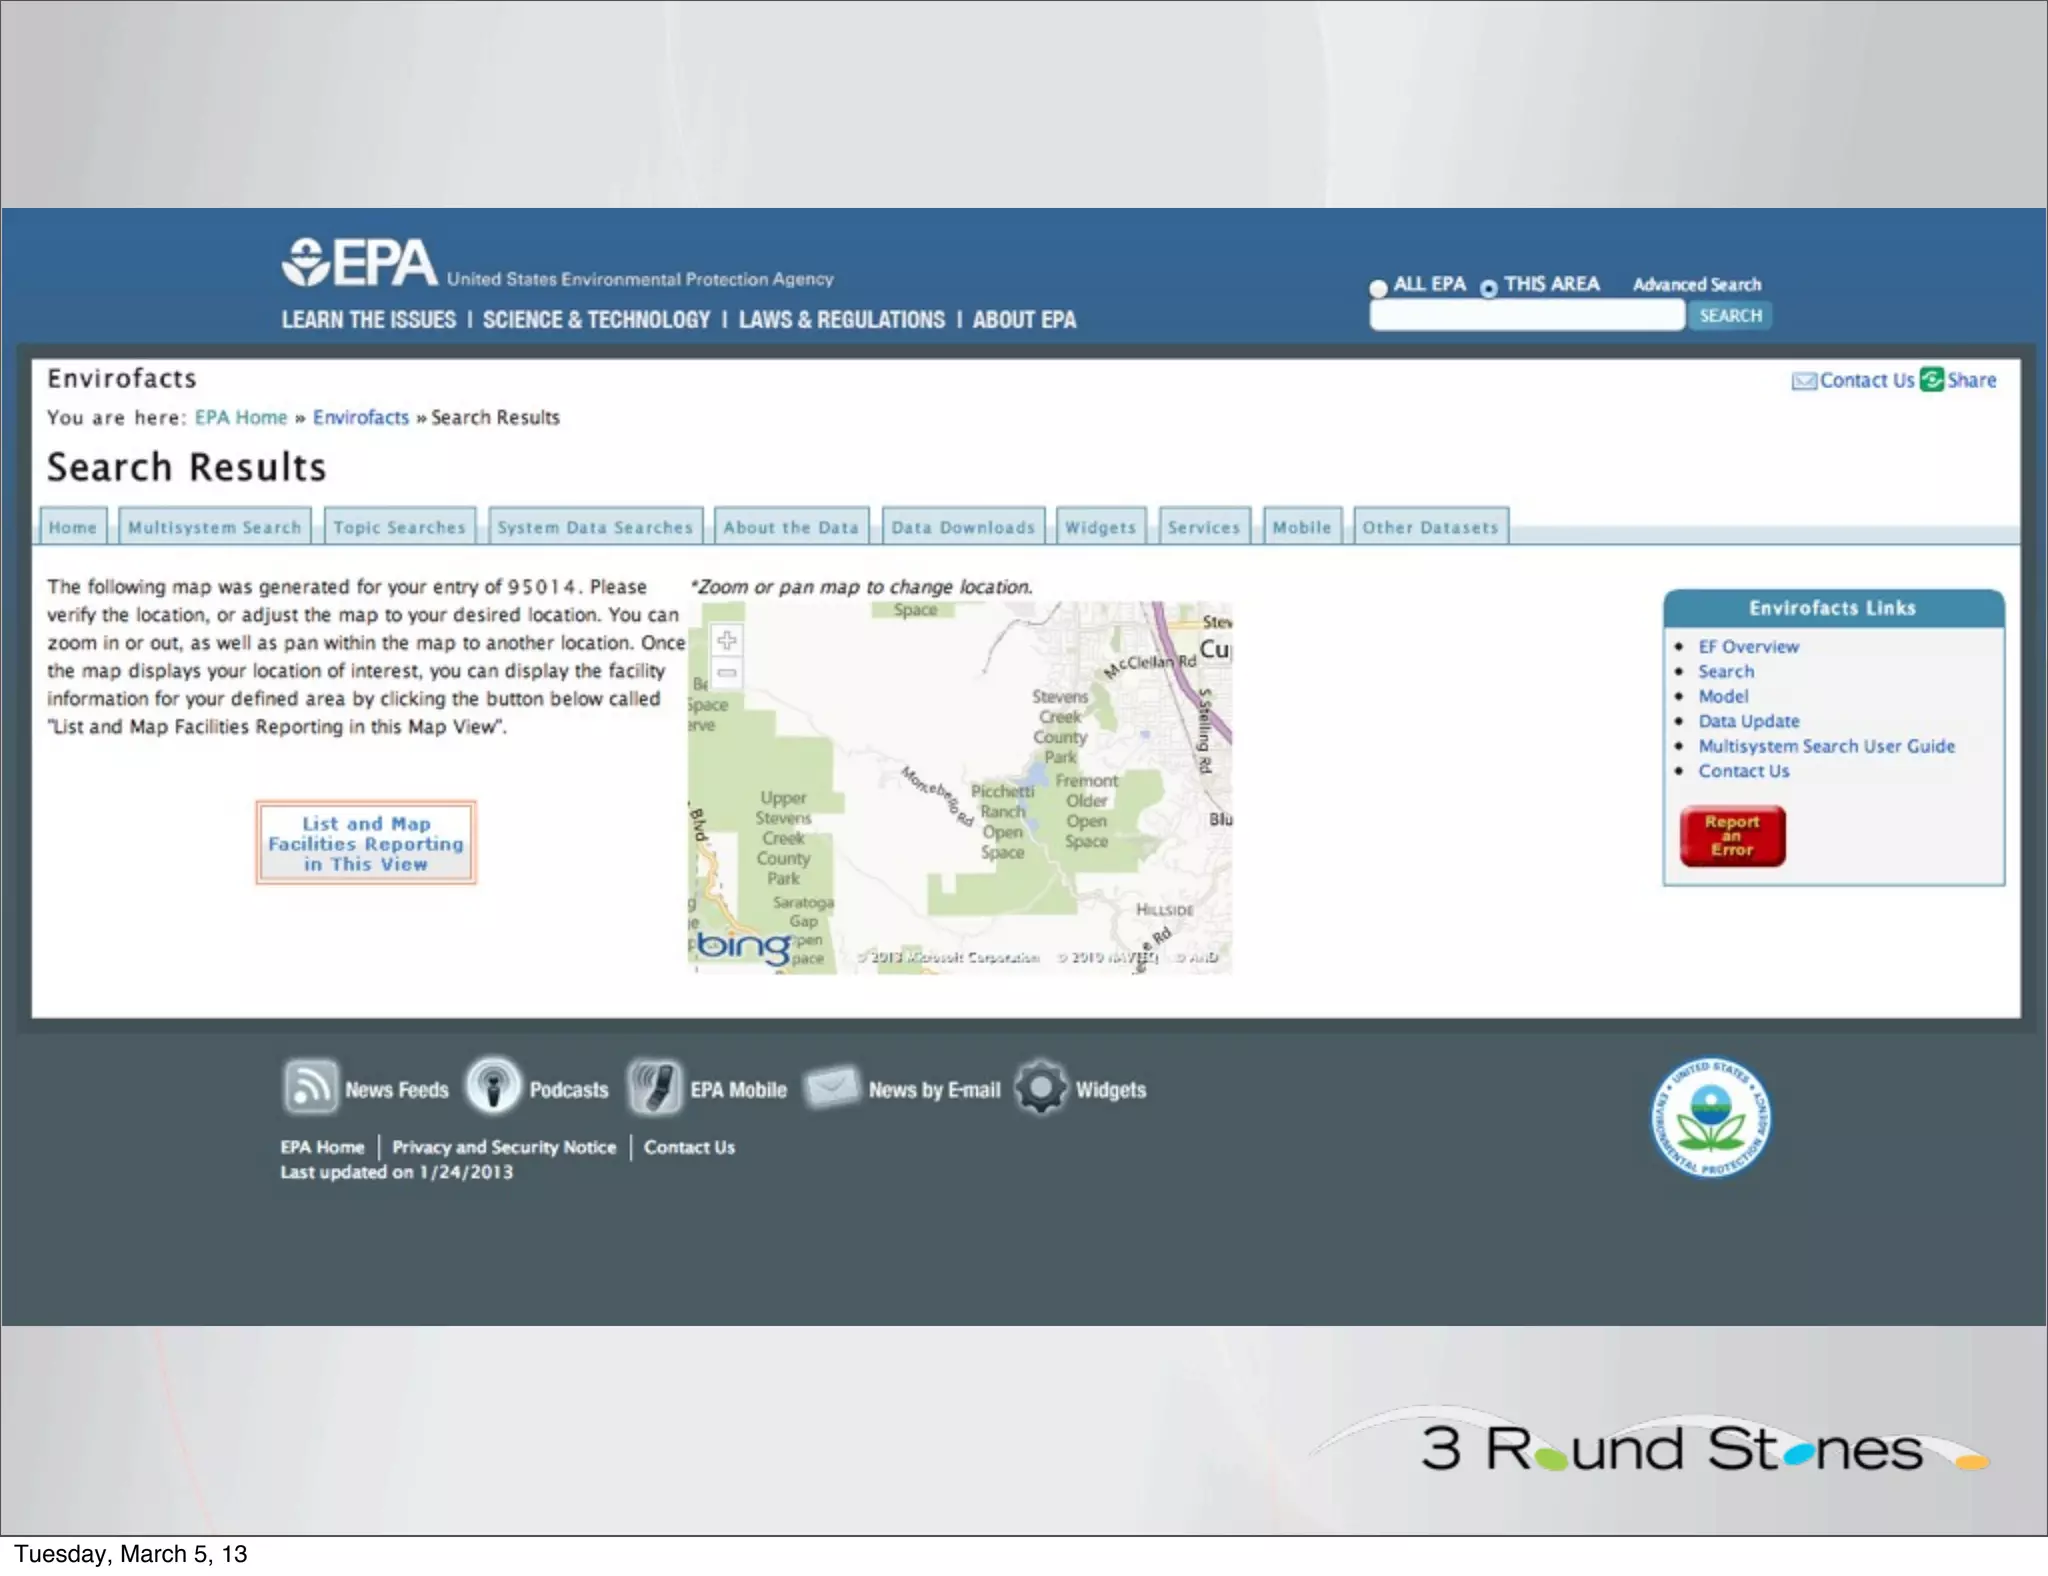Click the EPA Mobile phone icon
This screenshot has height=1576, width=2048.
coord(654,1088)
